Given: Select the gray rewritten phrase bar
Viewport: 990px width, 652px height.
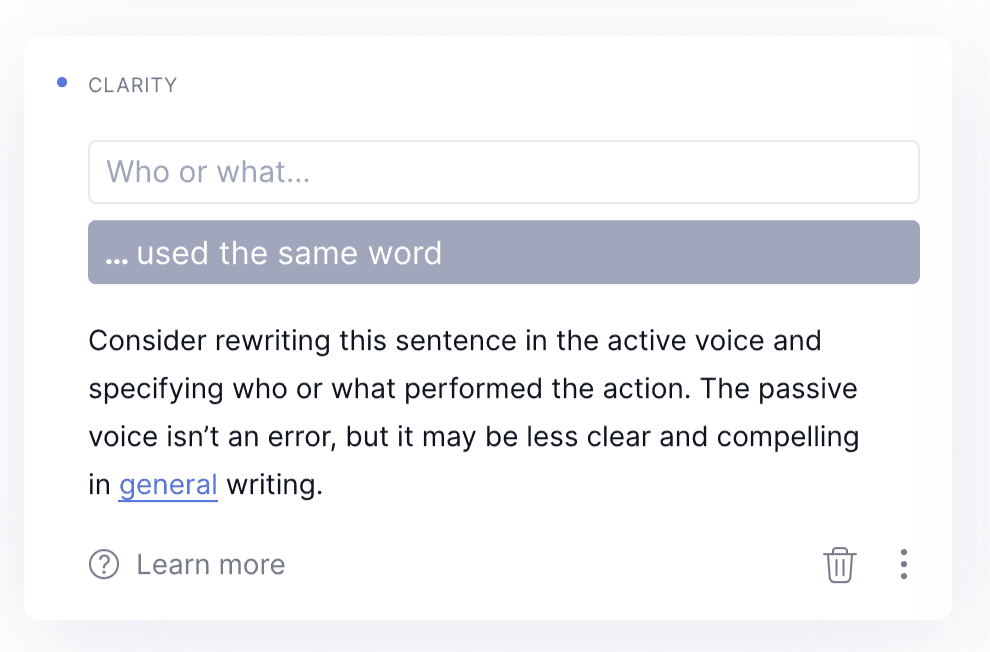Looking at the screenshot, I should (x=503, y=252).
